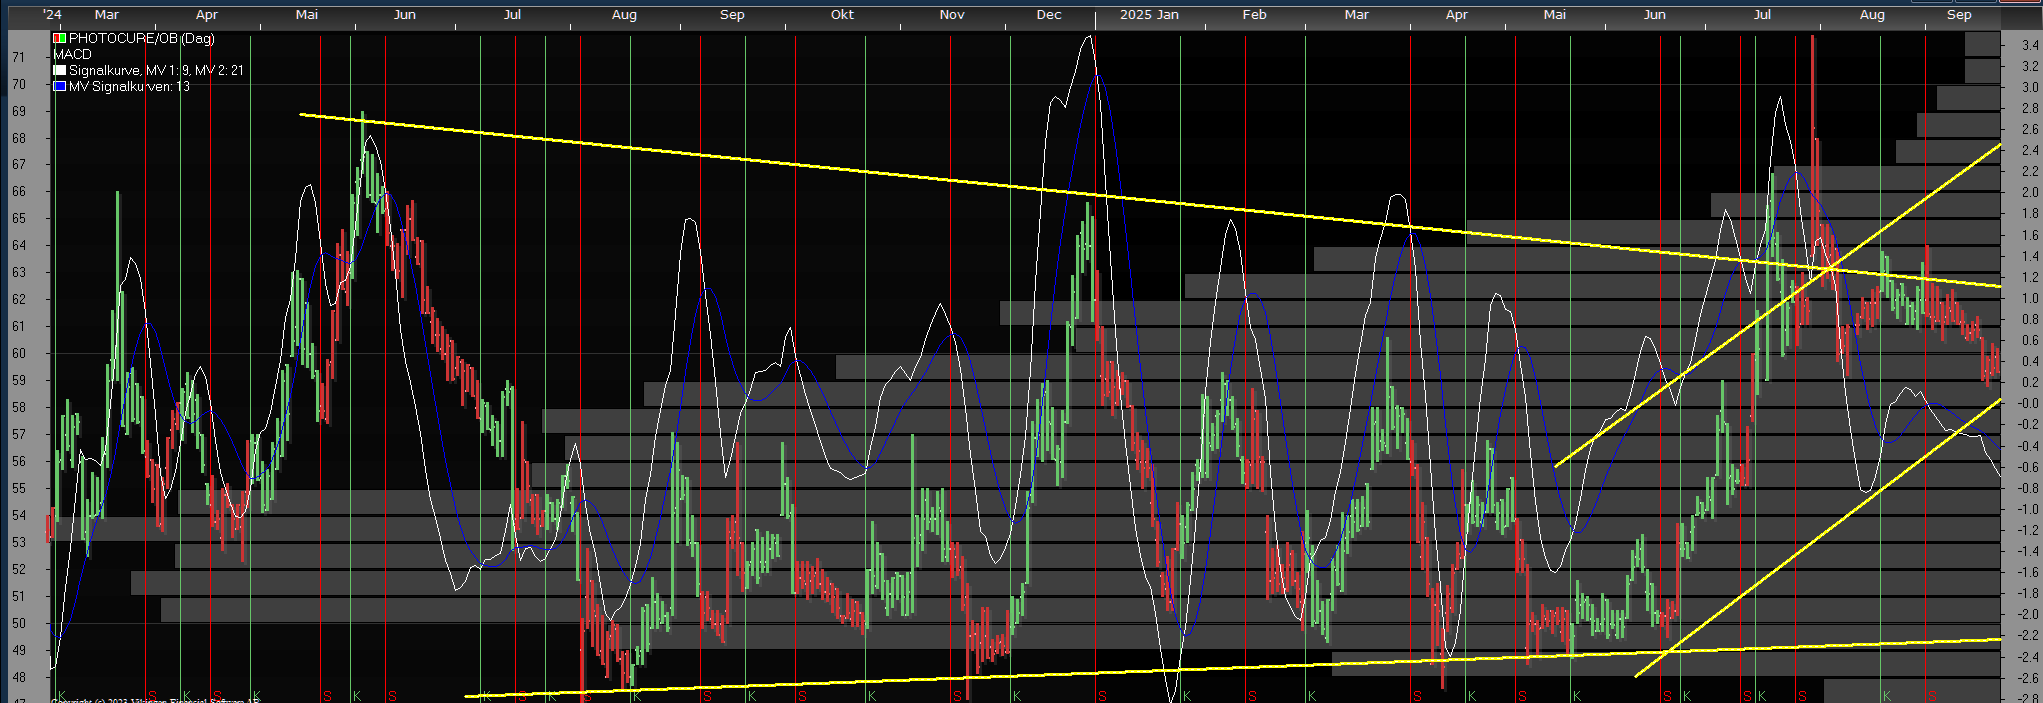This screenshot has height=703, width=2043.
Task: Click the blue MV Signalkurven legend square
Action: point(60,87)
